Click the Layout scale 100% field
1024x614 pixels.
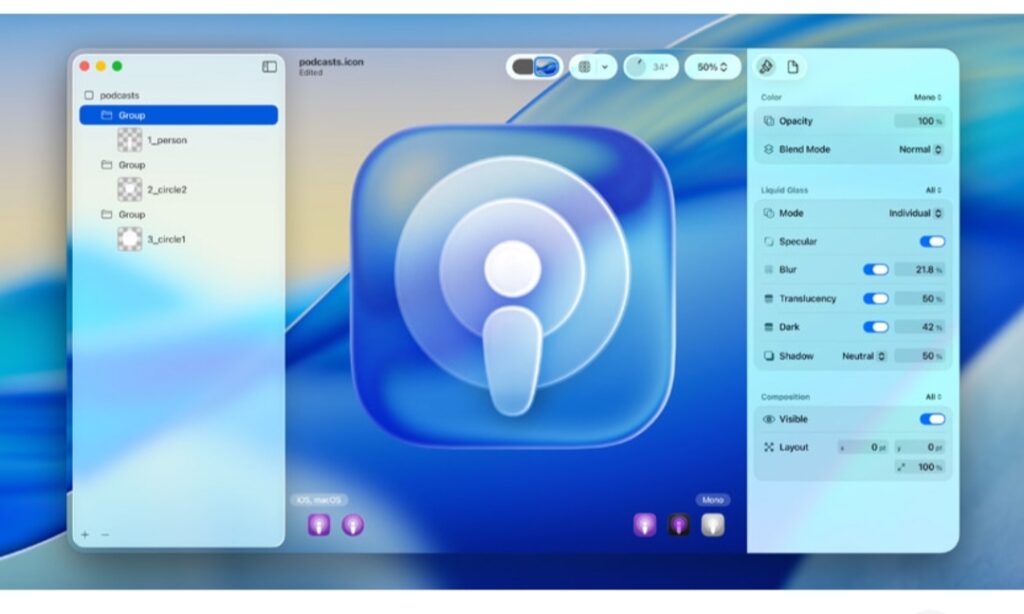(919, 467)
